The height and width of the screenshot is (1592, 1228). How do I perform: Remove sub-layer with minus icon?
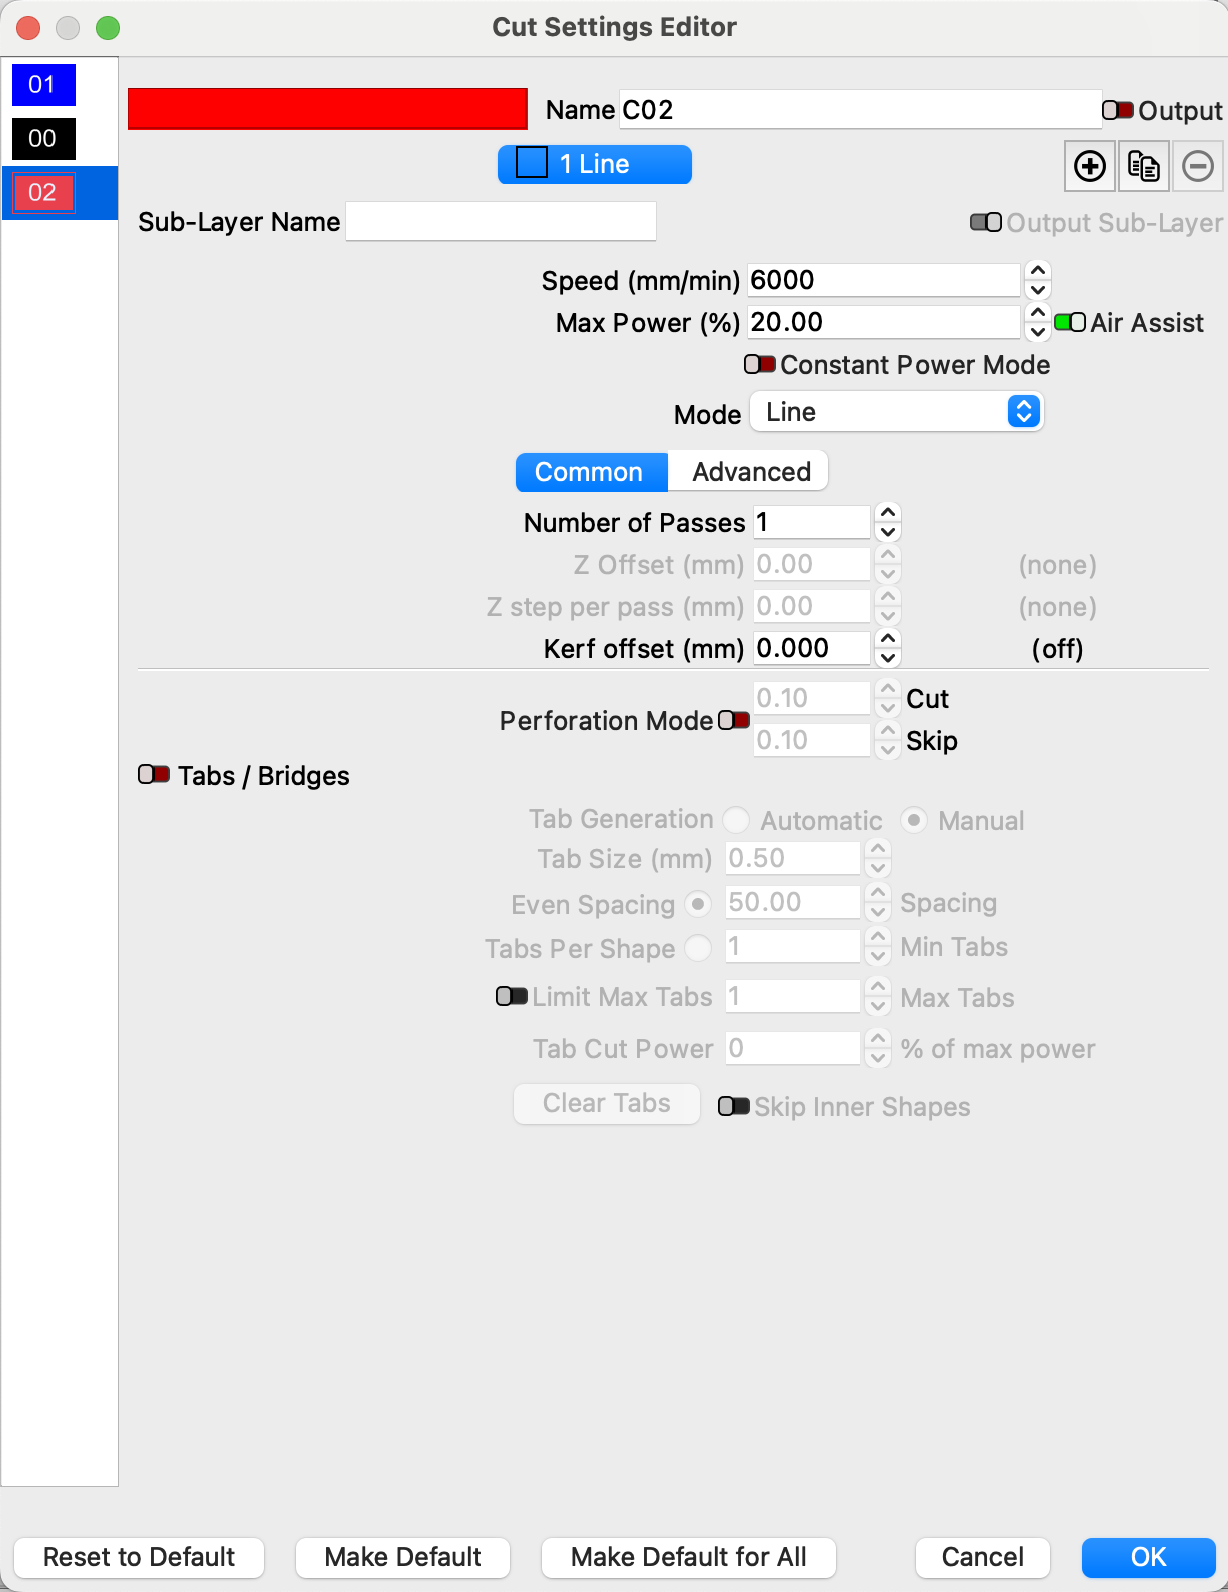[x=1197, y=165]
